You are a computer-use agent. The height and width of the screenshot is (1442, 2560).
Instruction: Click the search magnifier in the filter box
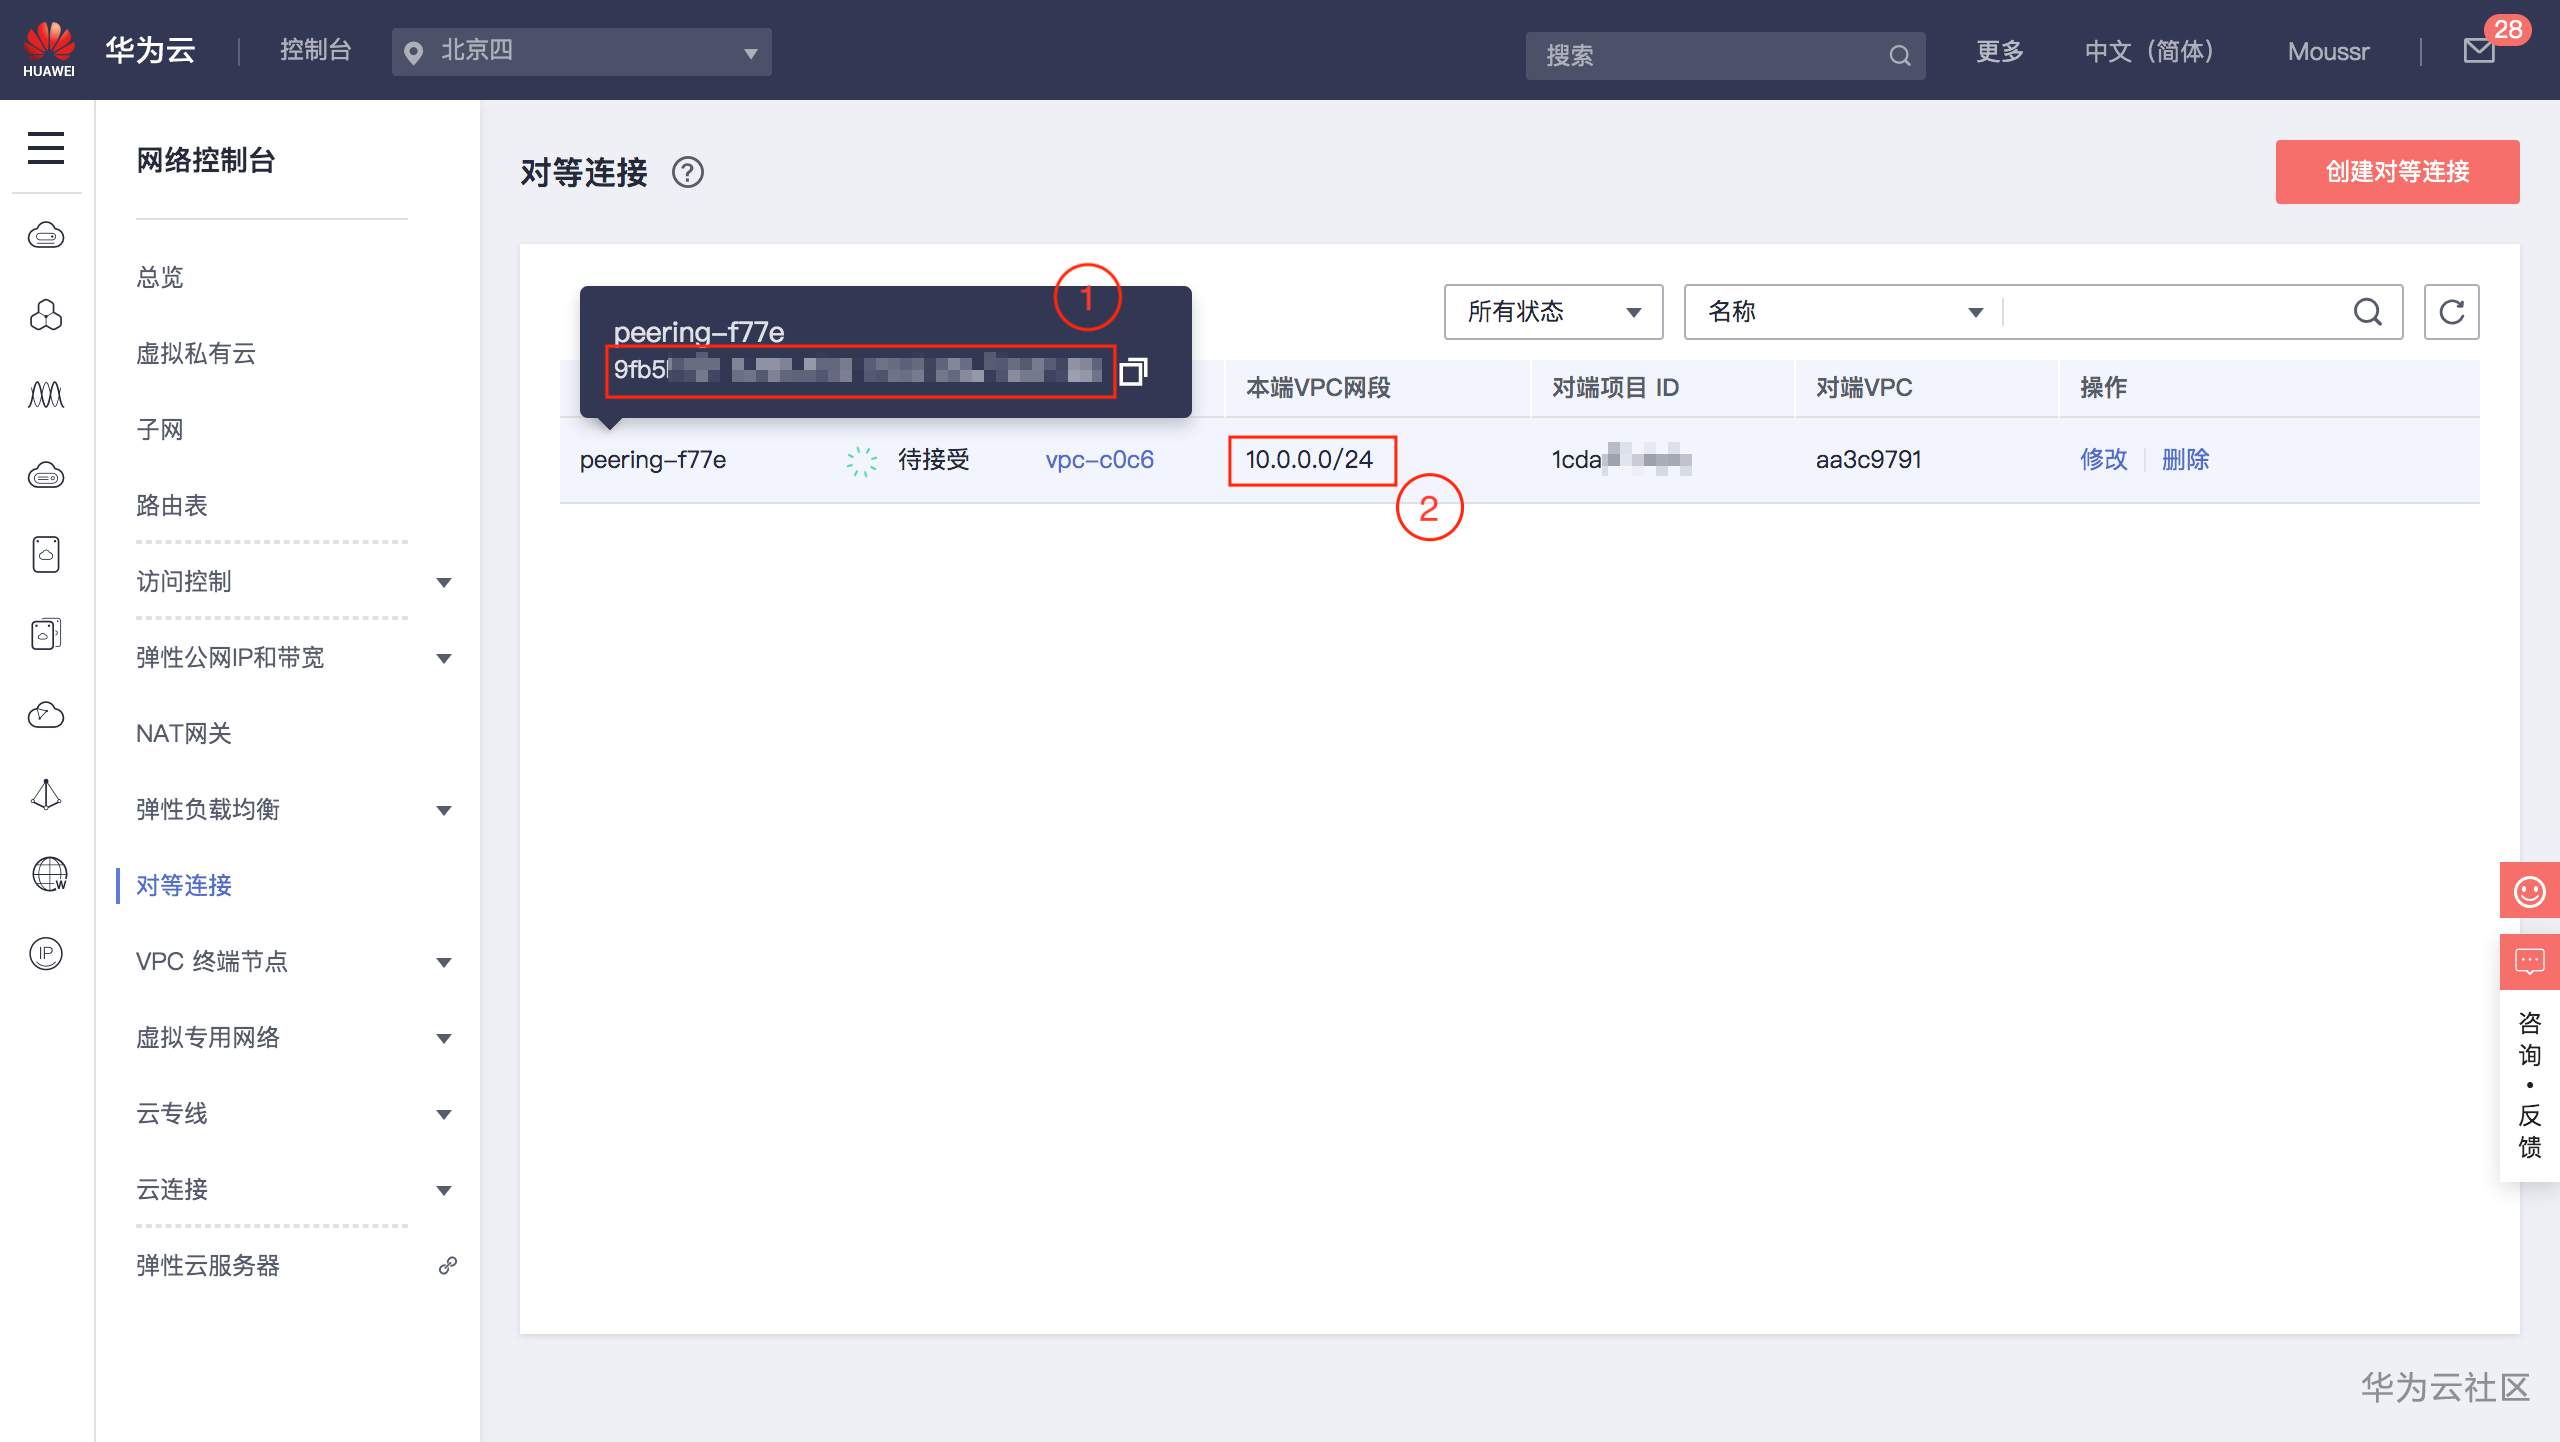pyautogui.click(x=2367, y=312)
